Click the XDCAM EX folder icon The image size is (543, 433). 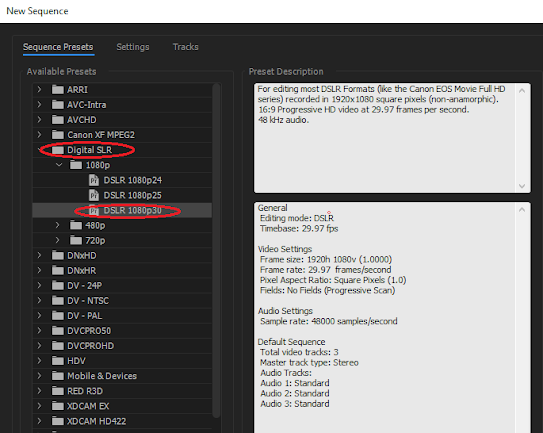click(58, 406)
